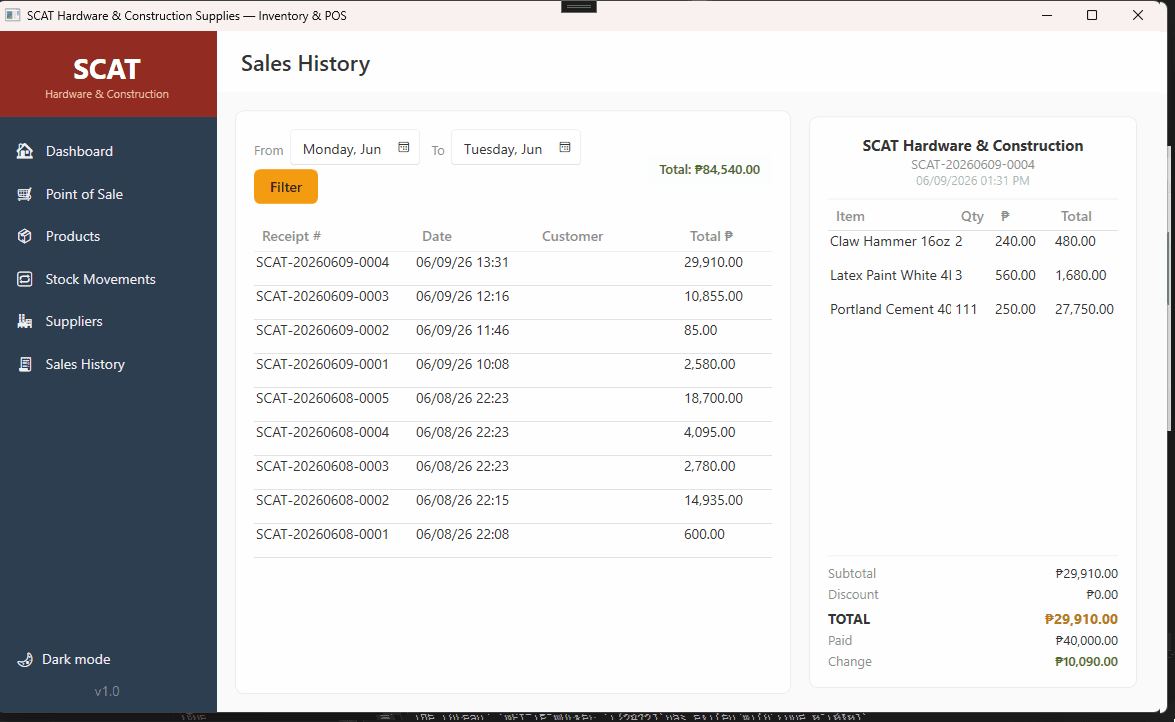Click the vertical scrollbar at window edge
Viewport: 1175px width, 722px height.
point(1170,288)
